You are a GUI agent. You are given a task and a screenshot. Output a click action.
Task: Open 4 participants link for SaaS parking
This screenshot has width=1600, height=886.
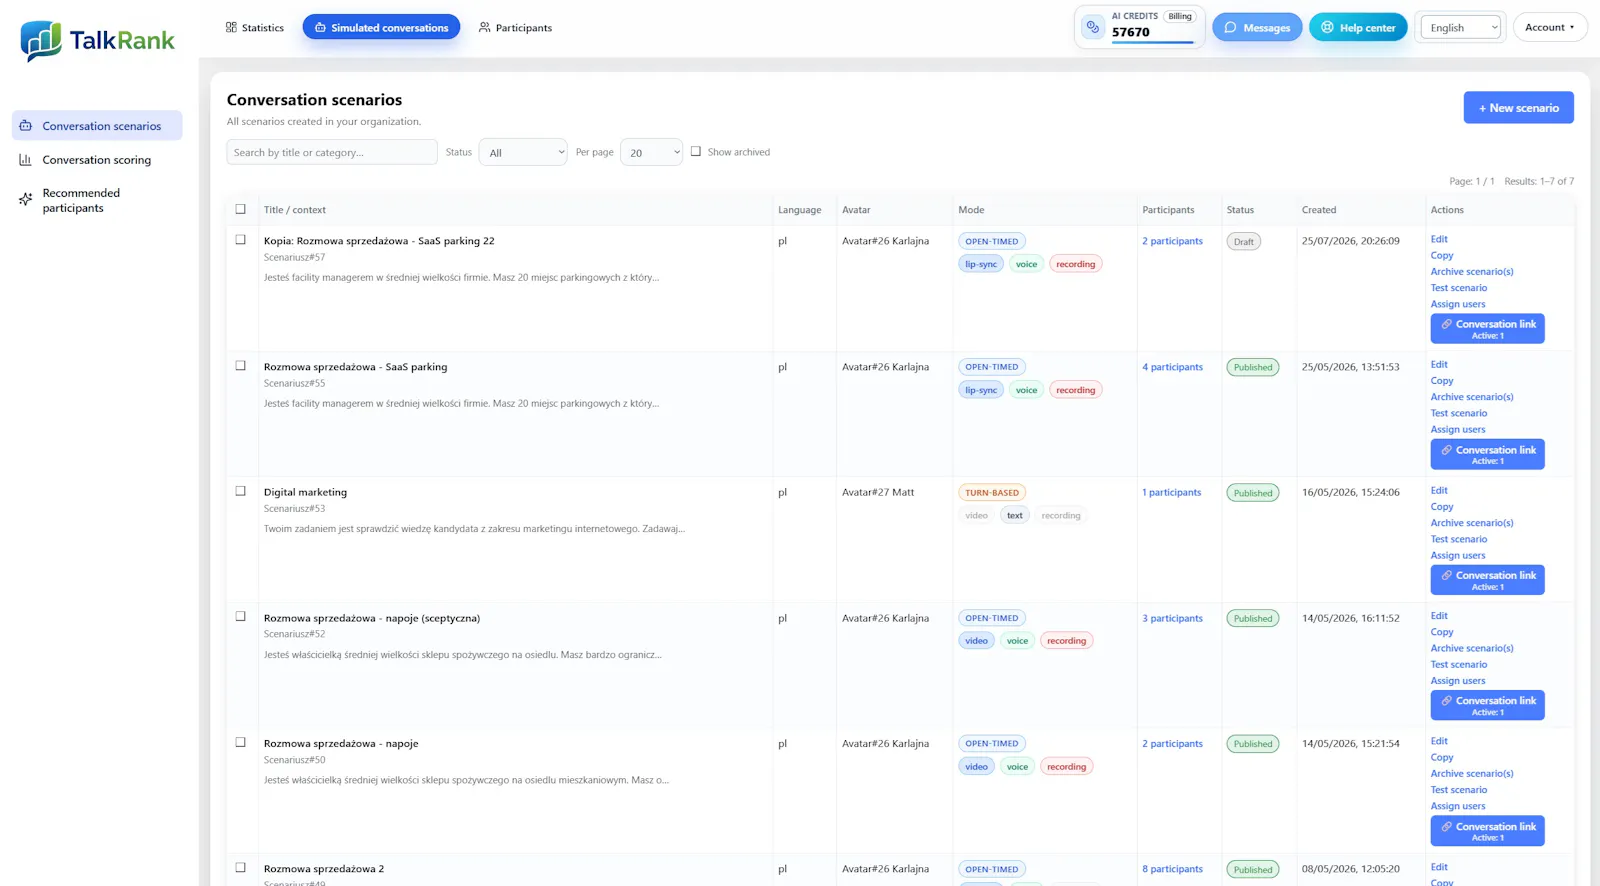1172,367
